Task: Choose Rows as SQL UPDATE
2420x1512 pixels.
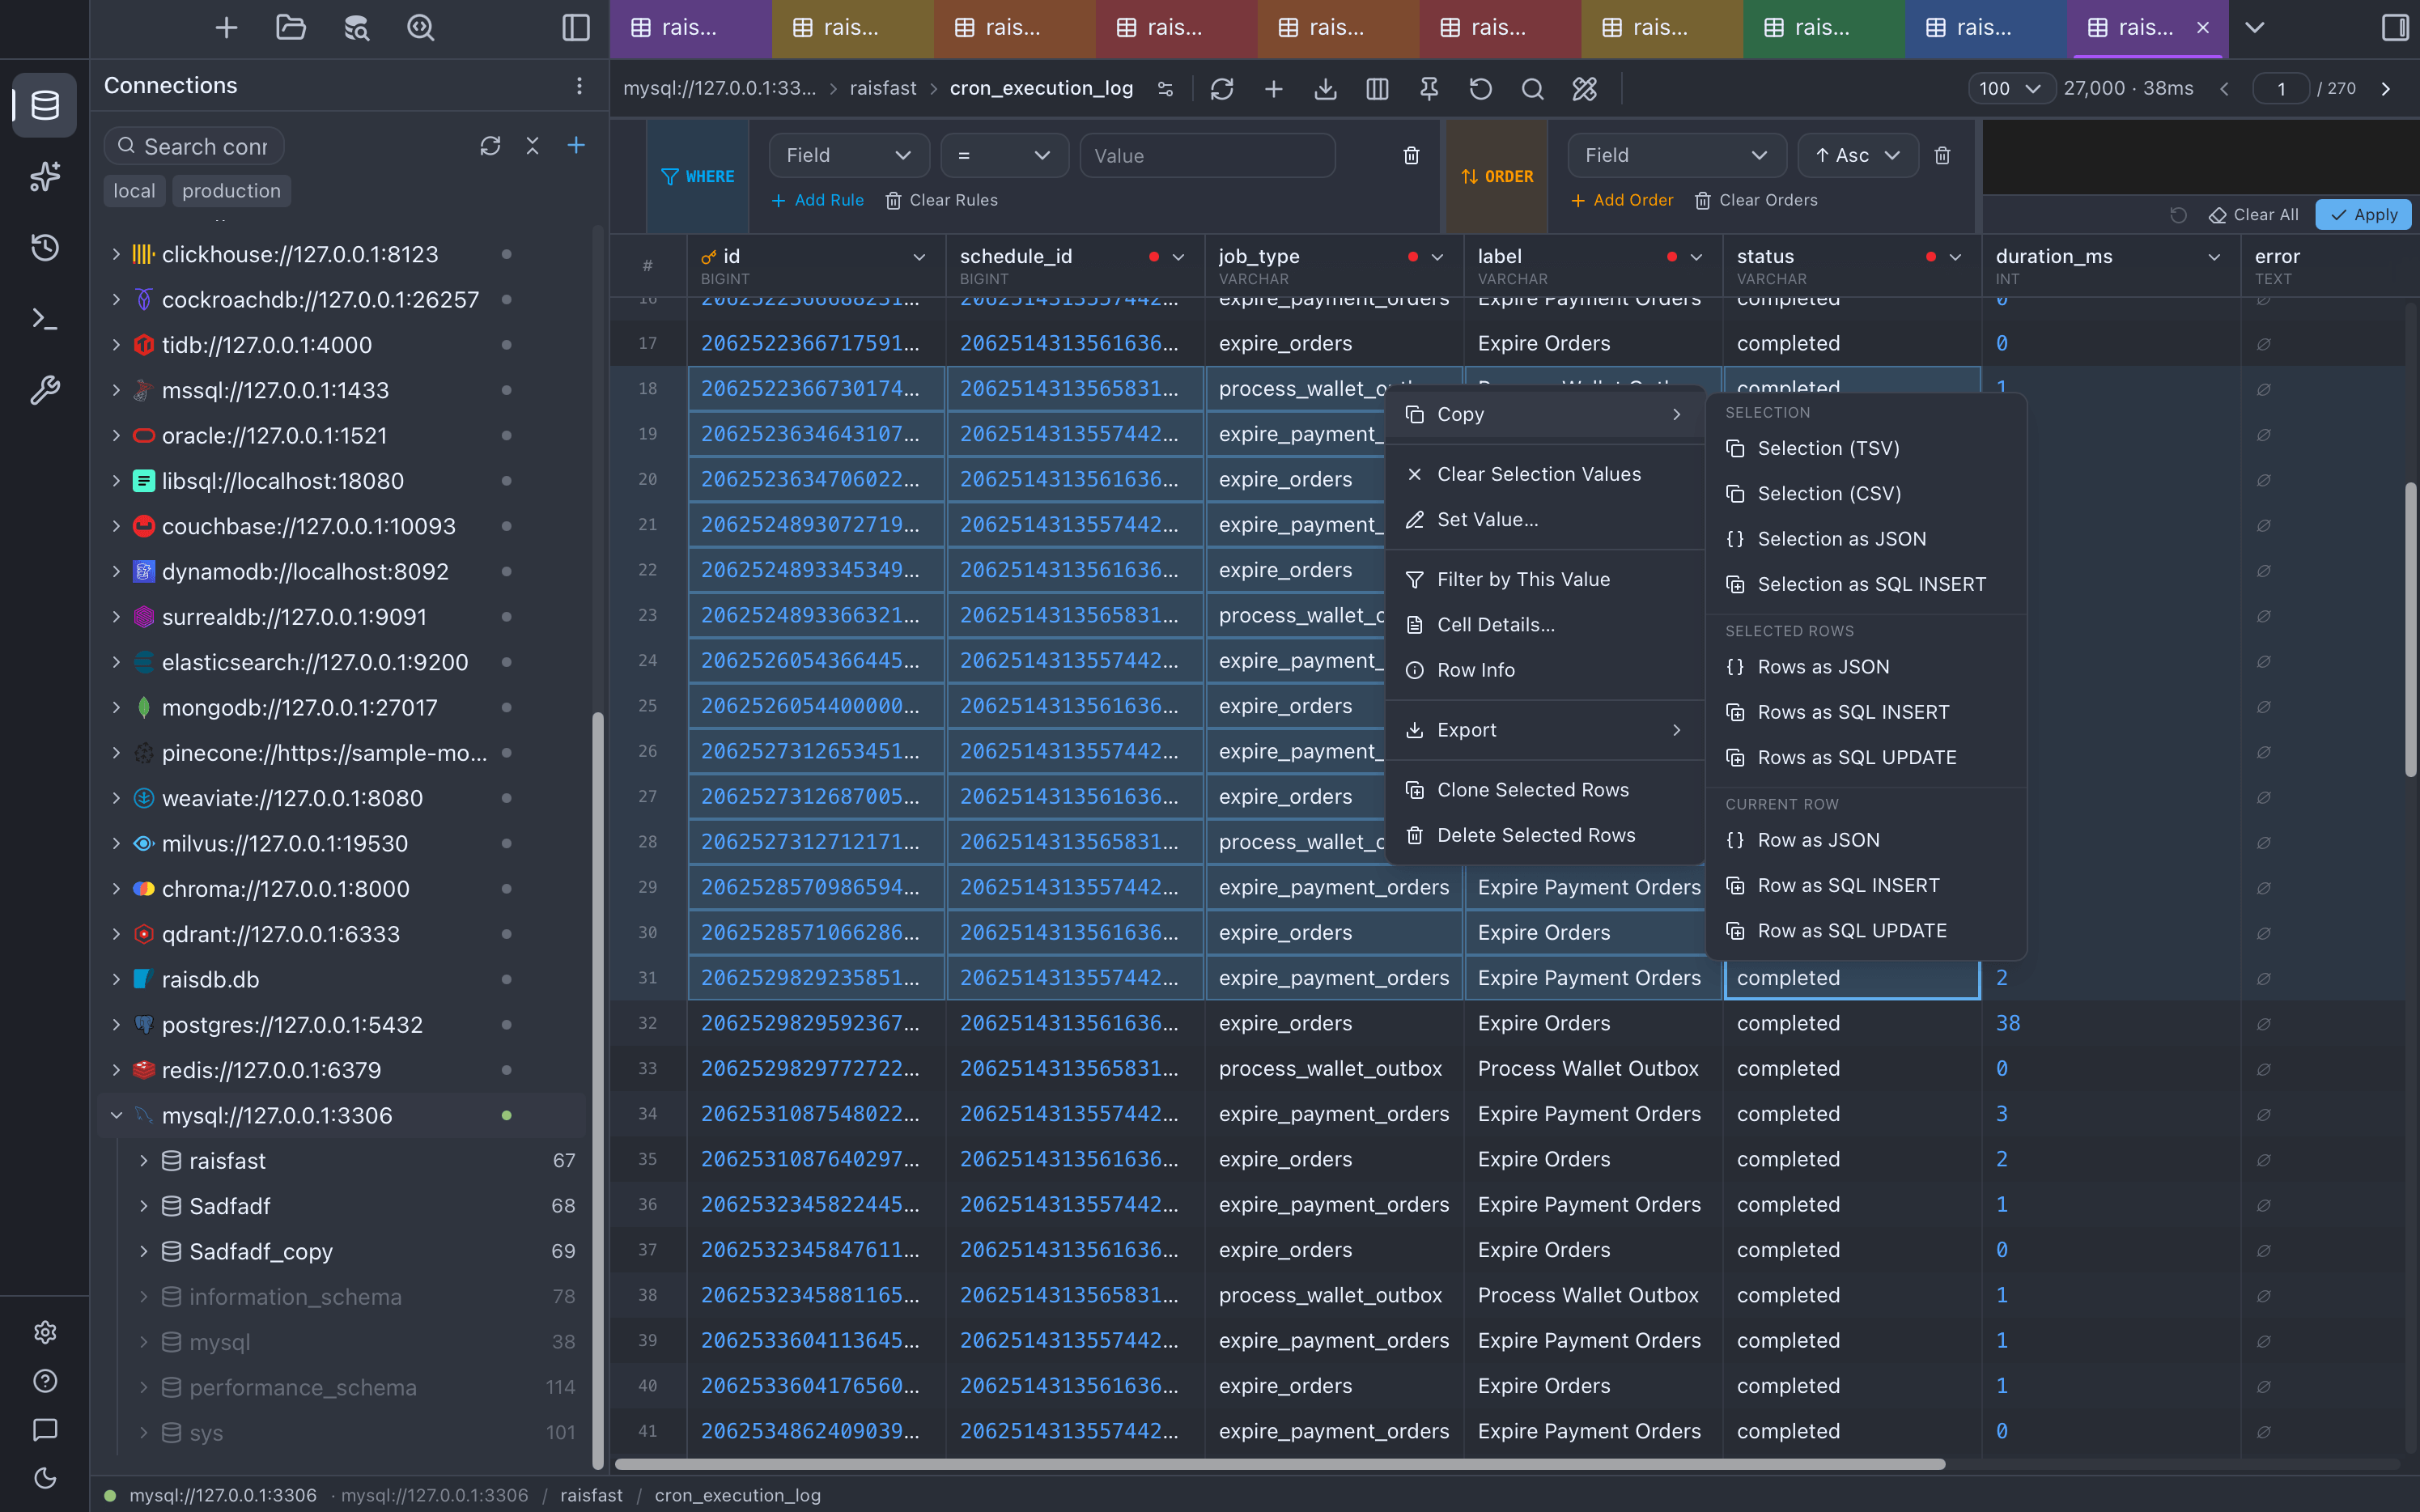Action: [x=1865, y=758]
